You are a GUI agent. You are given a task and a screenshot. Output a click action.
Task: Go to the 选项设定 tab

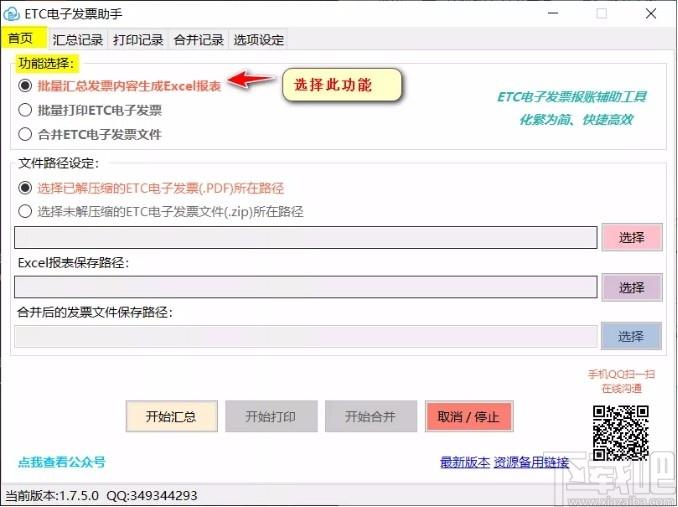[259, 40]
